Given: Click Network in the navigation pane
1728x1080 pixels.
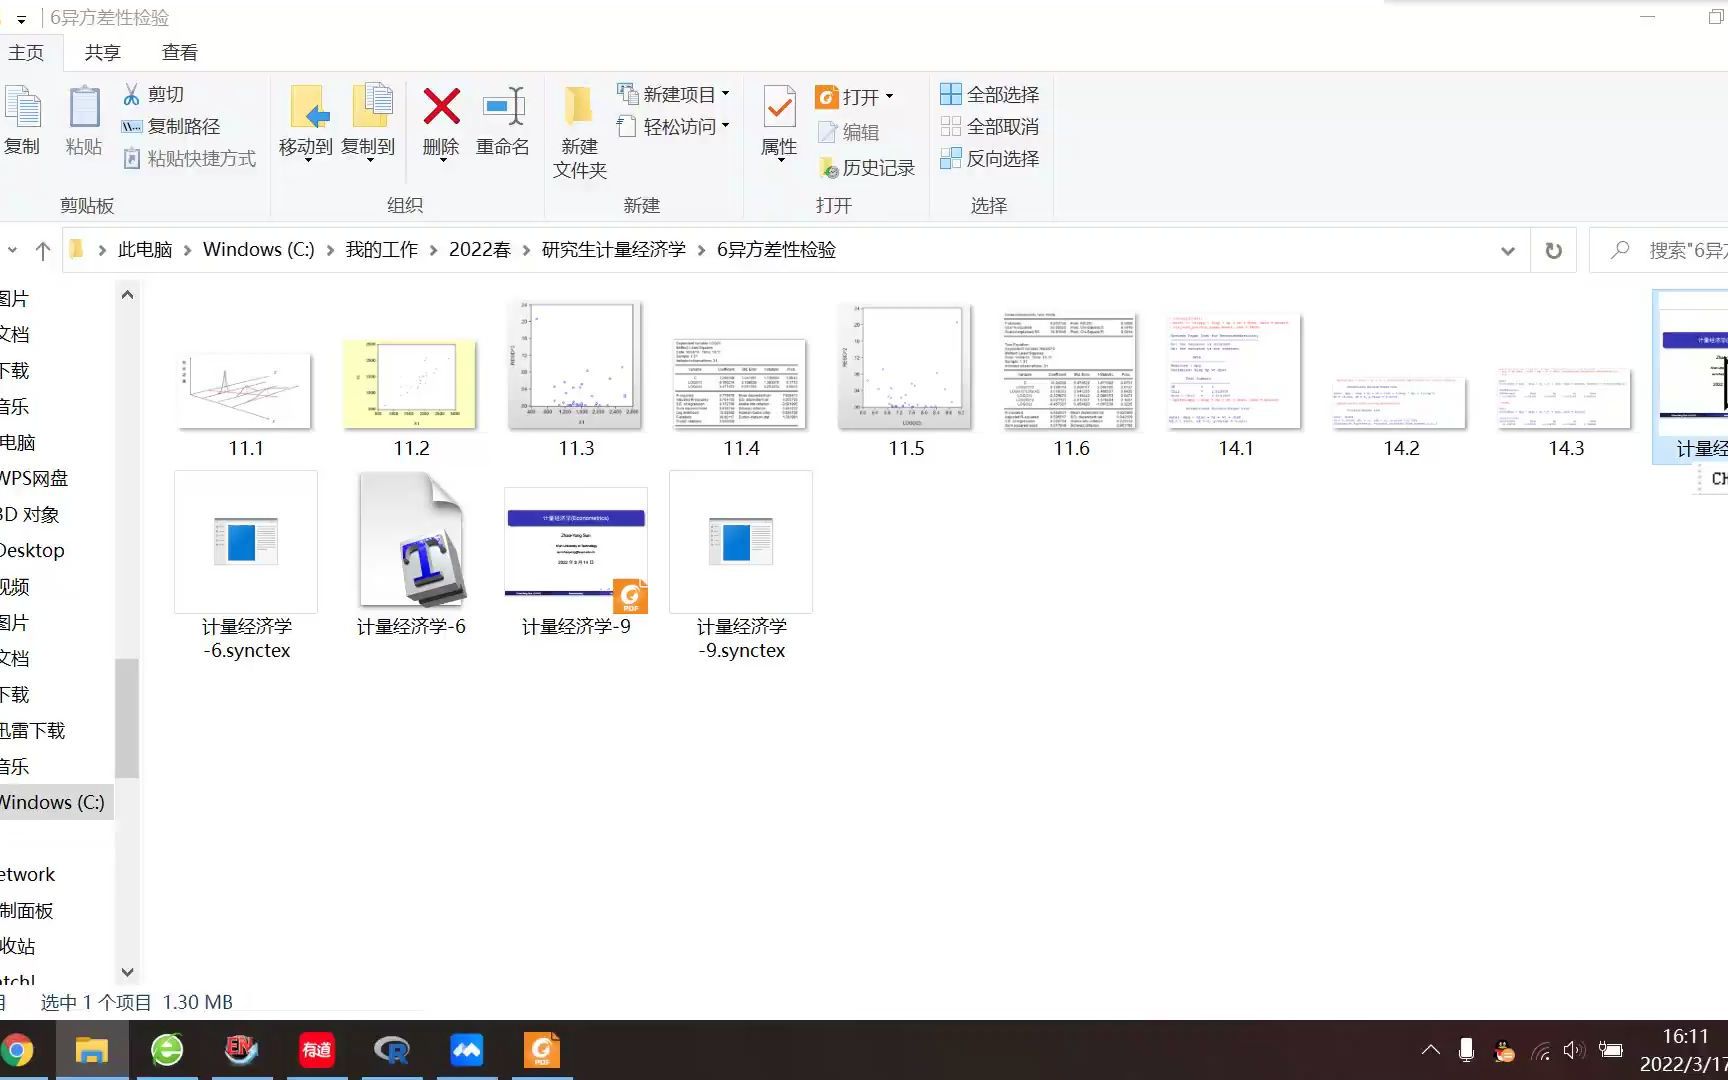Looking at the screenshot, I should 28,874.
